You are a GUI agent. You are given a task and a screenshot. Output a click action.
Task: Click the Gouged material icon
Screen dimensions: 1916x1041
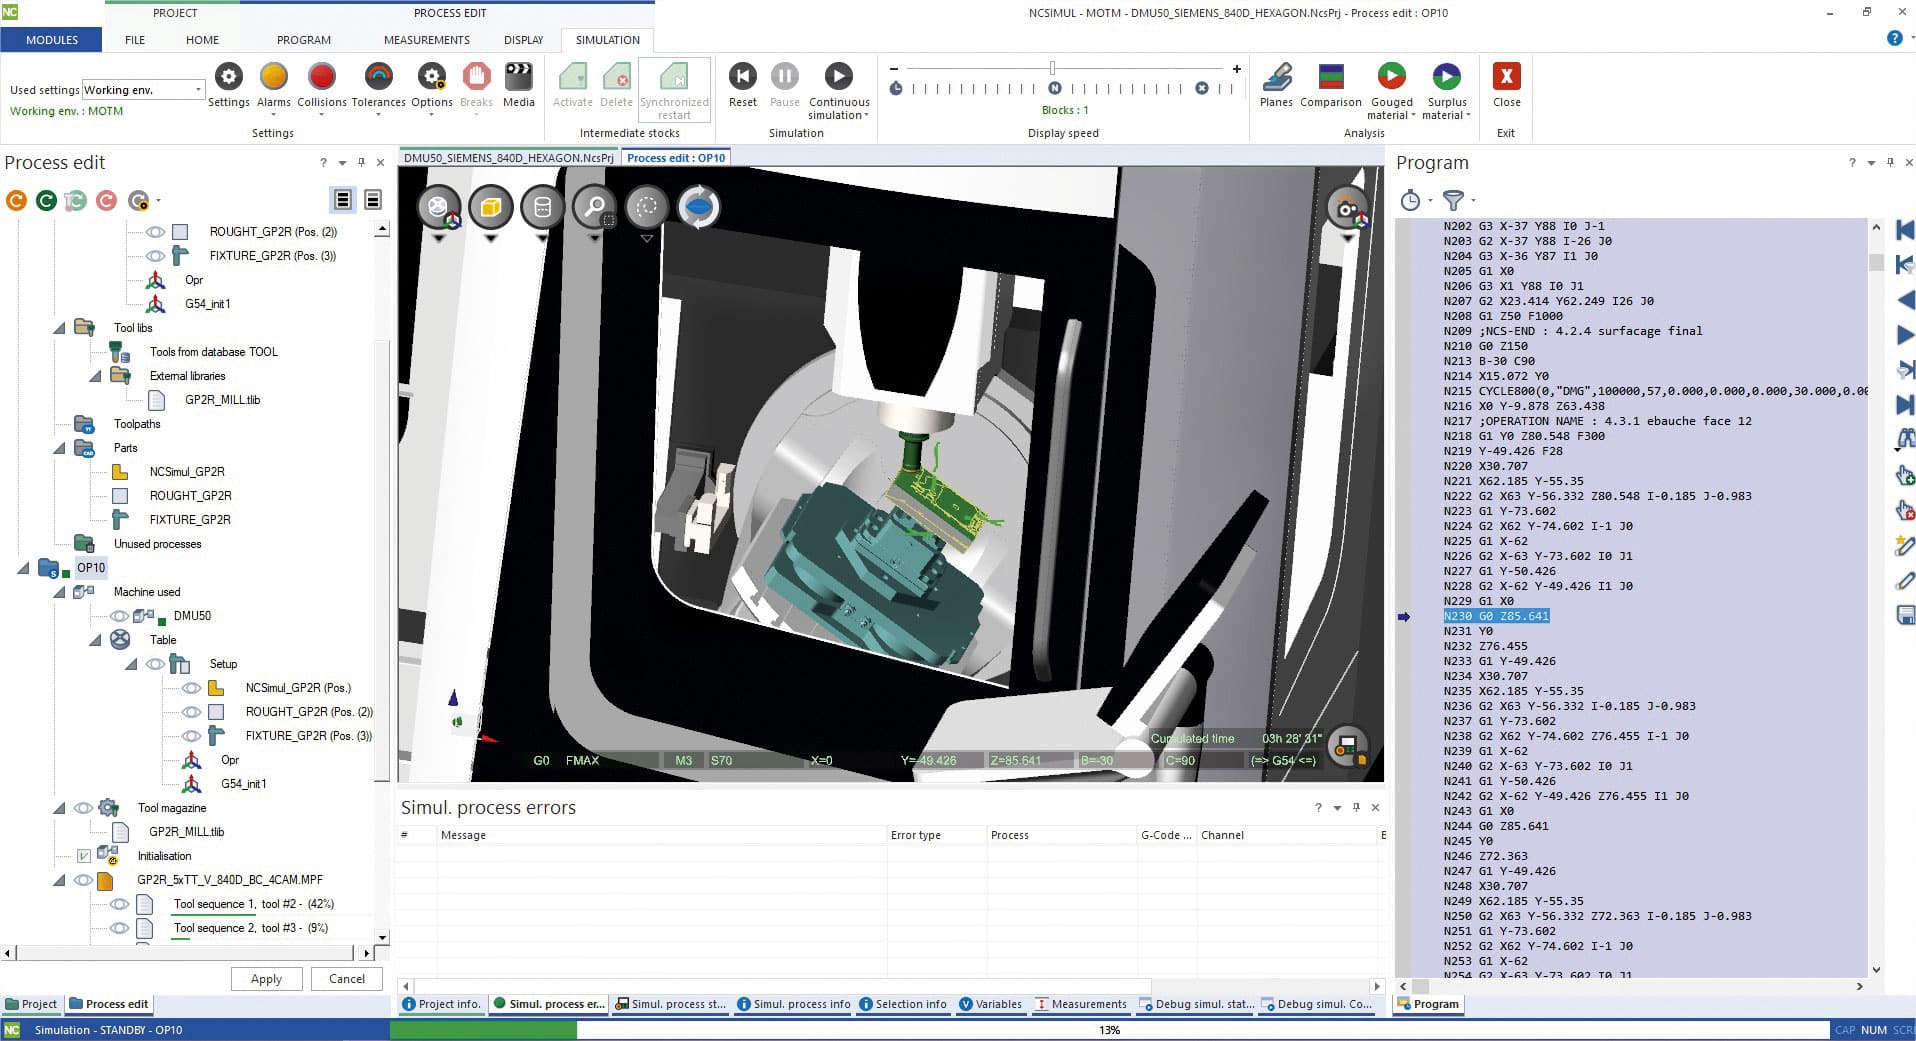[1391, 77]
